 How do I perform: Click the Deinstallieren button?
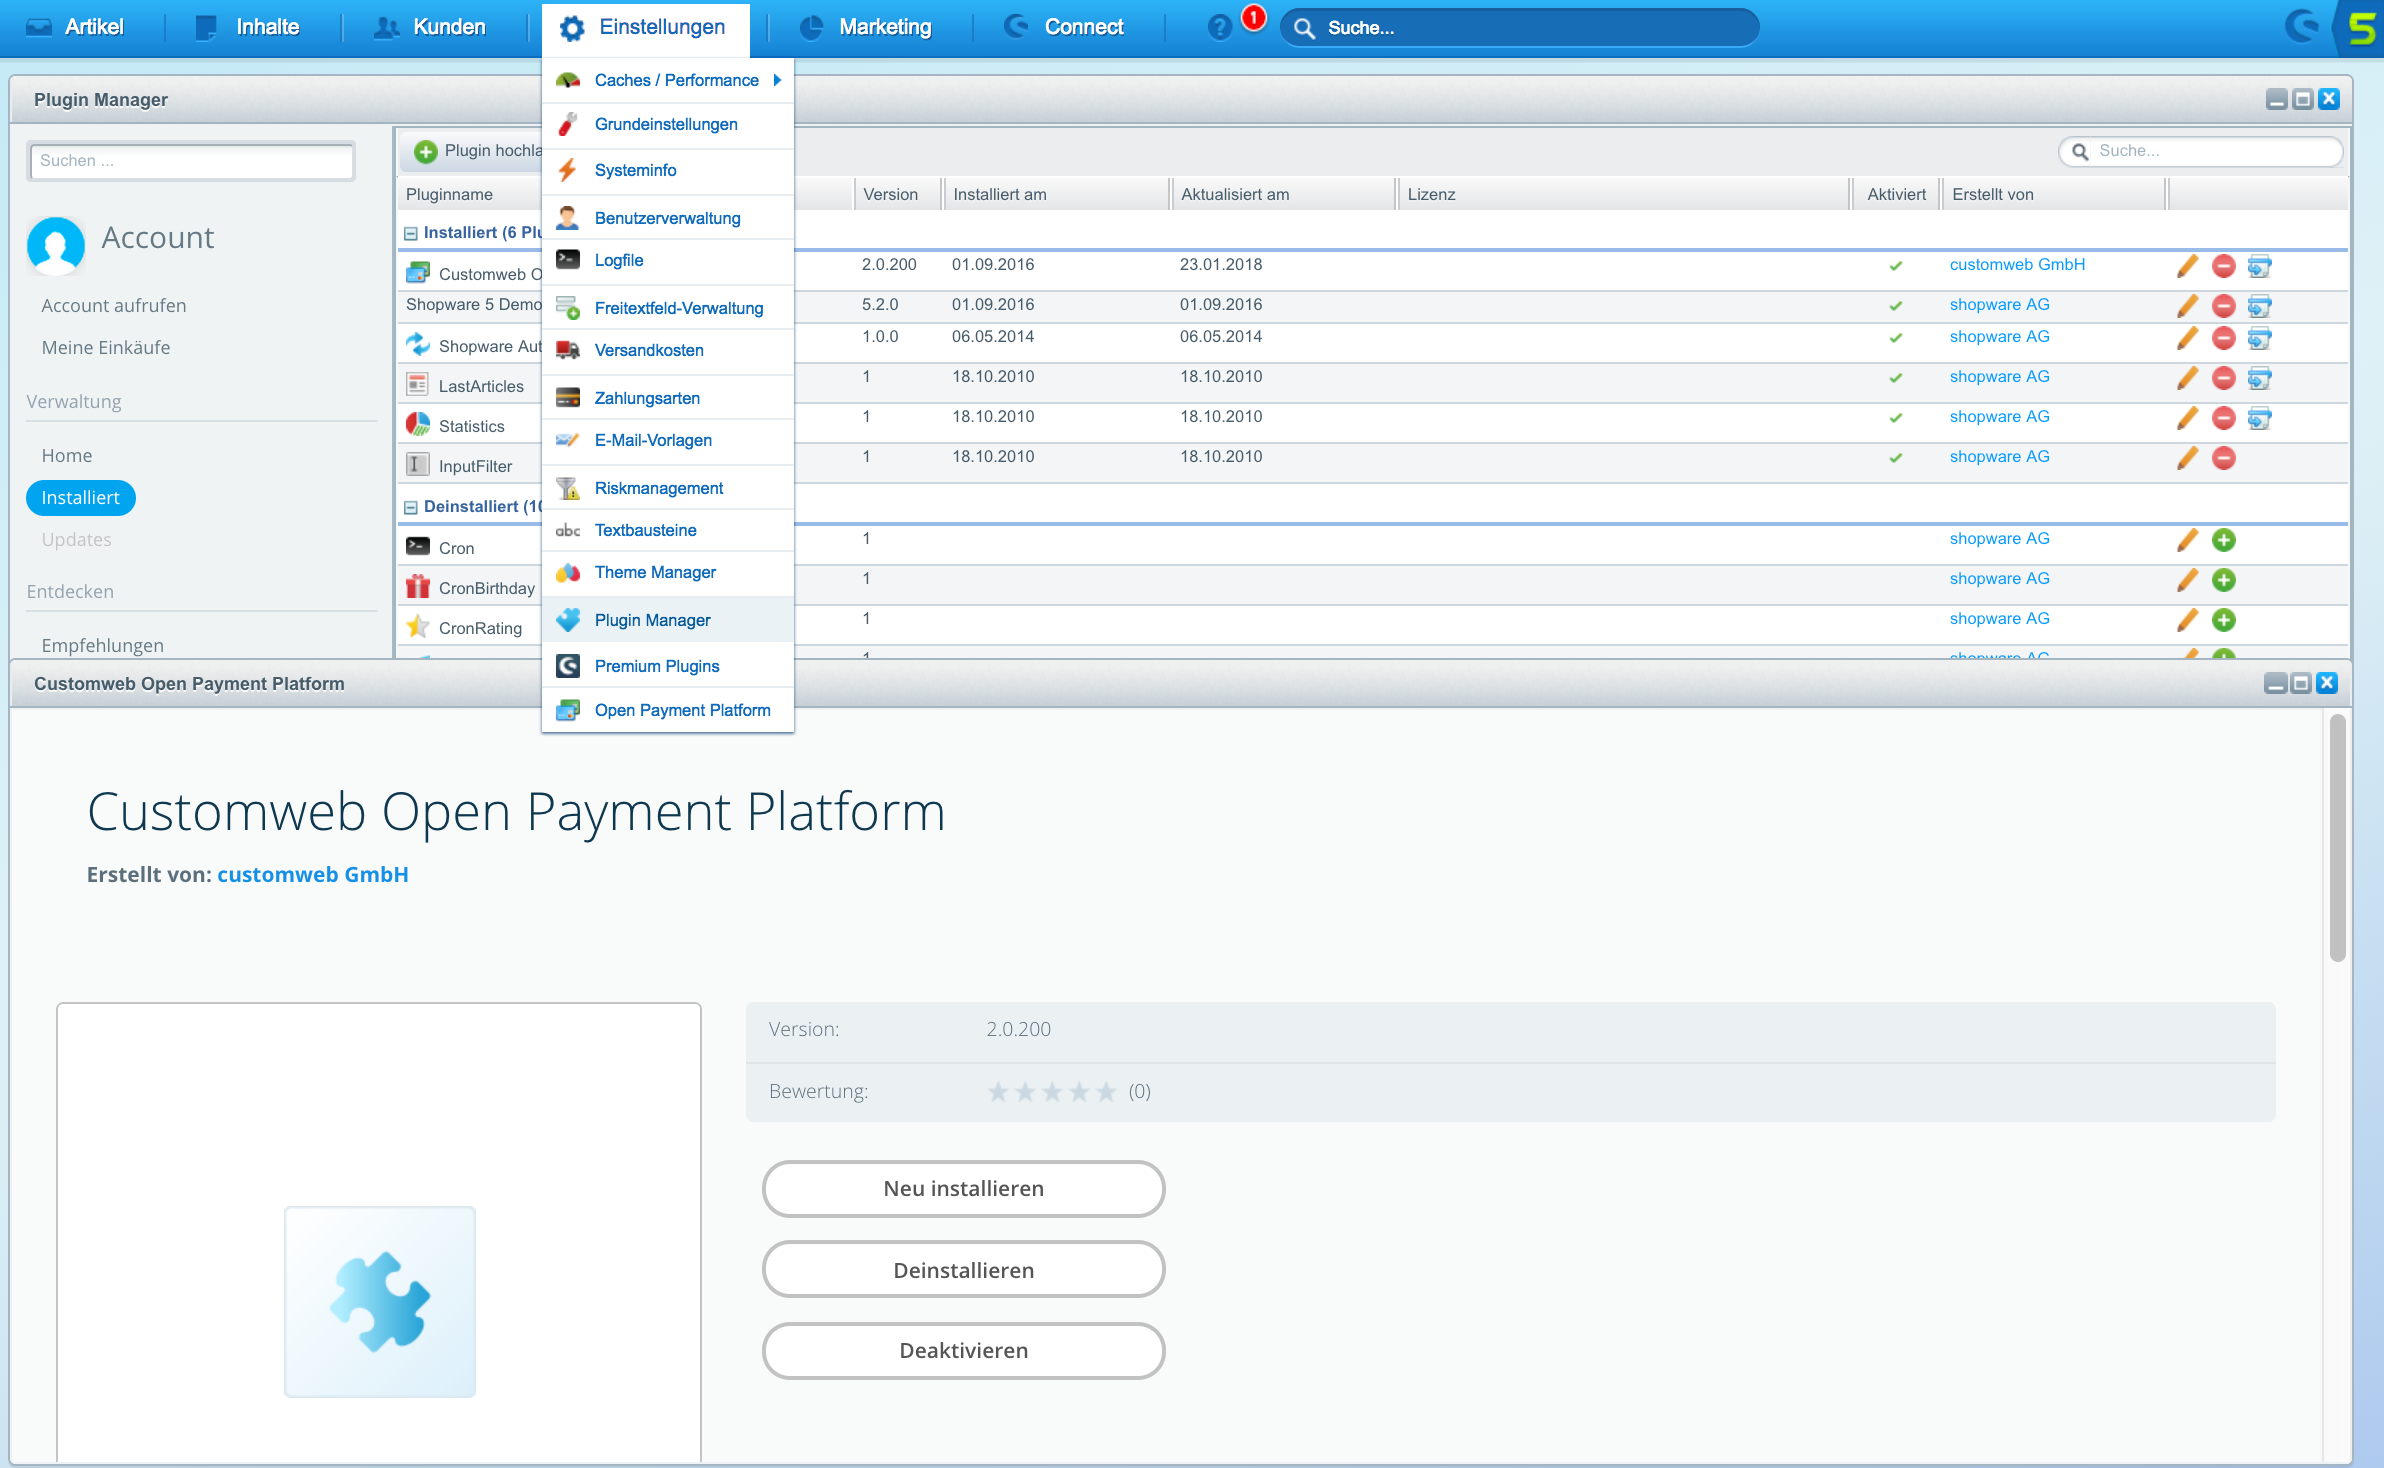(963, 1270)
